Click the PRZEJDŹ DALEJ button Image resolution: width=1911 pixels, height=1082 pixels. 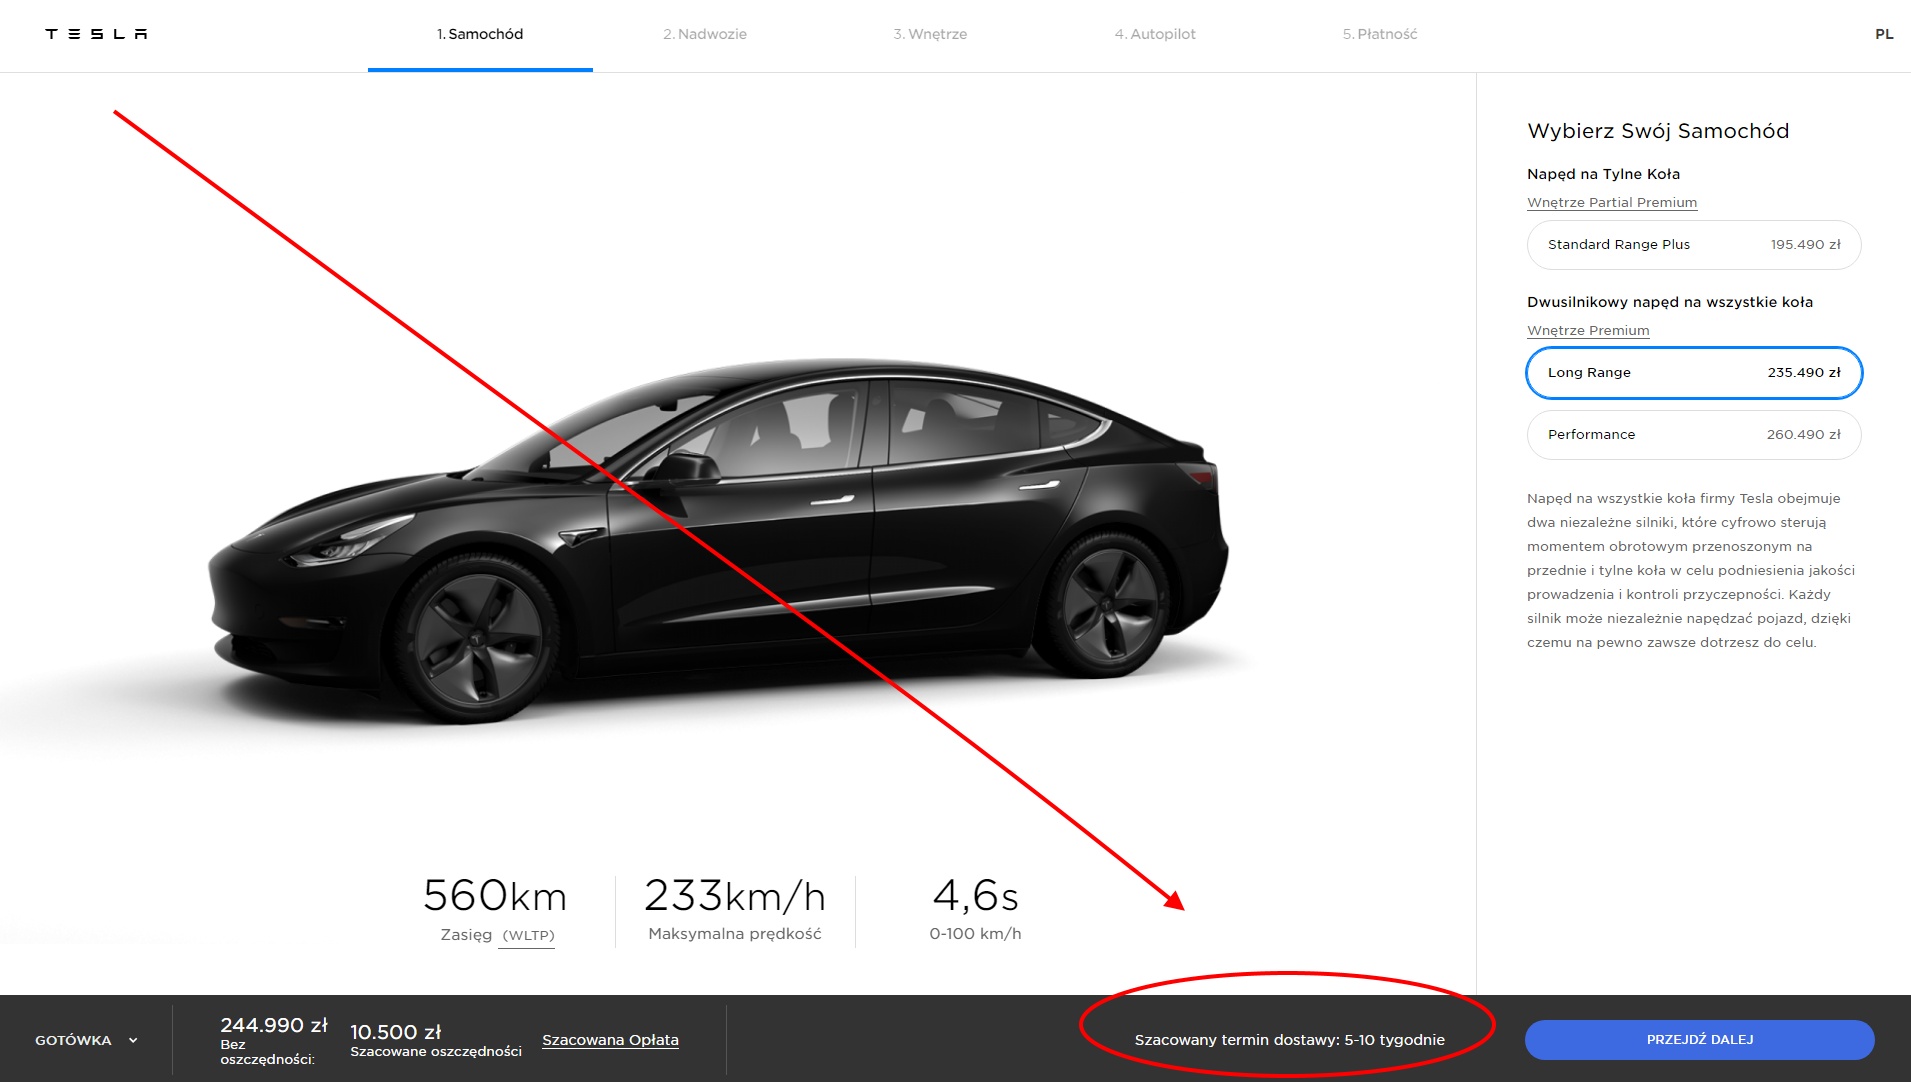[x=1699, y=1040]
